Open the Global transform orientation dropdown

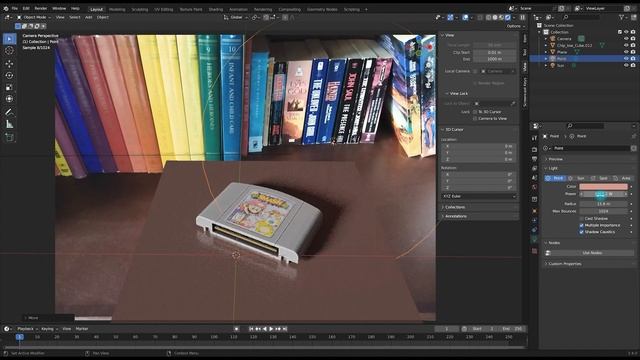(x=236, y=18)
